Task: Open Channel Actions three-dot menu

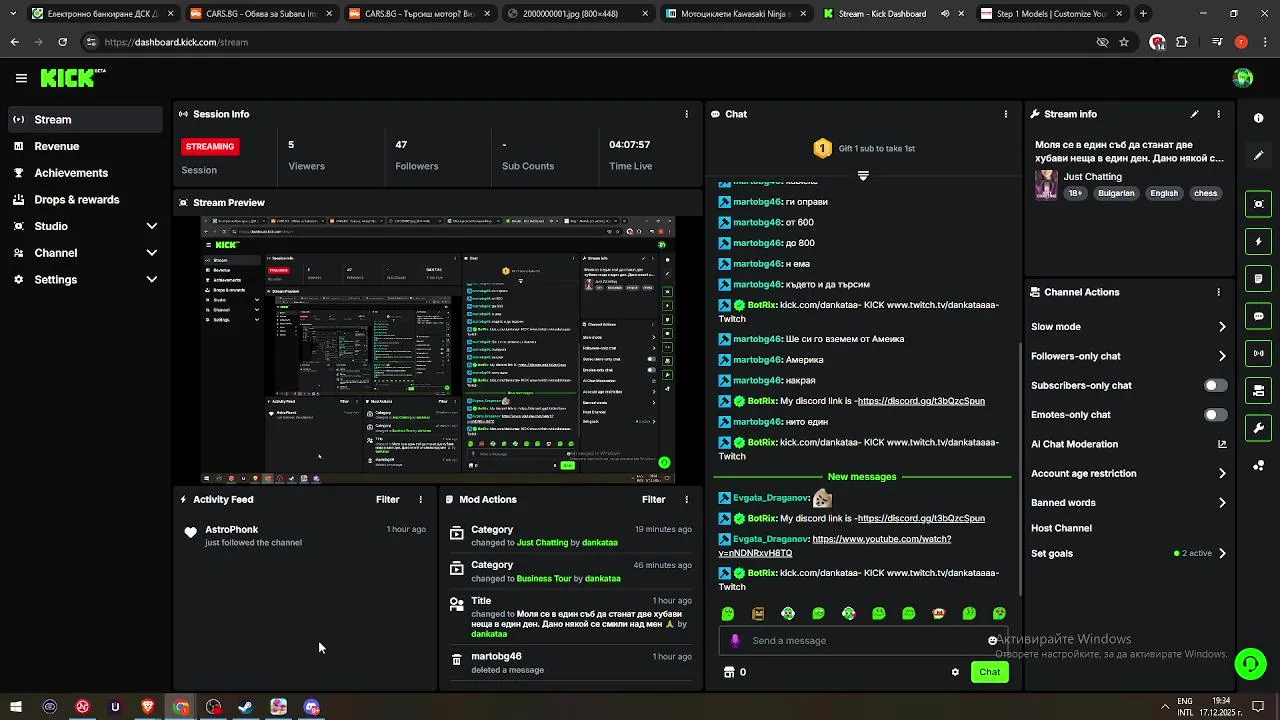Action: tap(1218, 292)
